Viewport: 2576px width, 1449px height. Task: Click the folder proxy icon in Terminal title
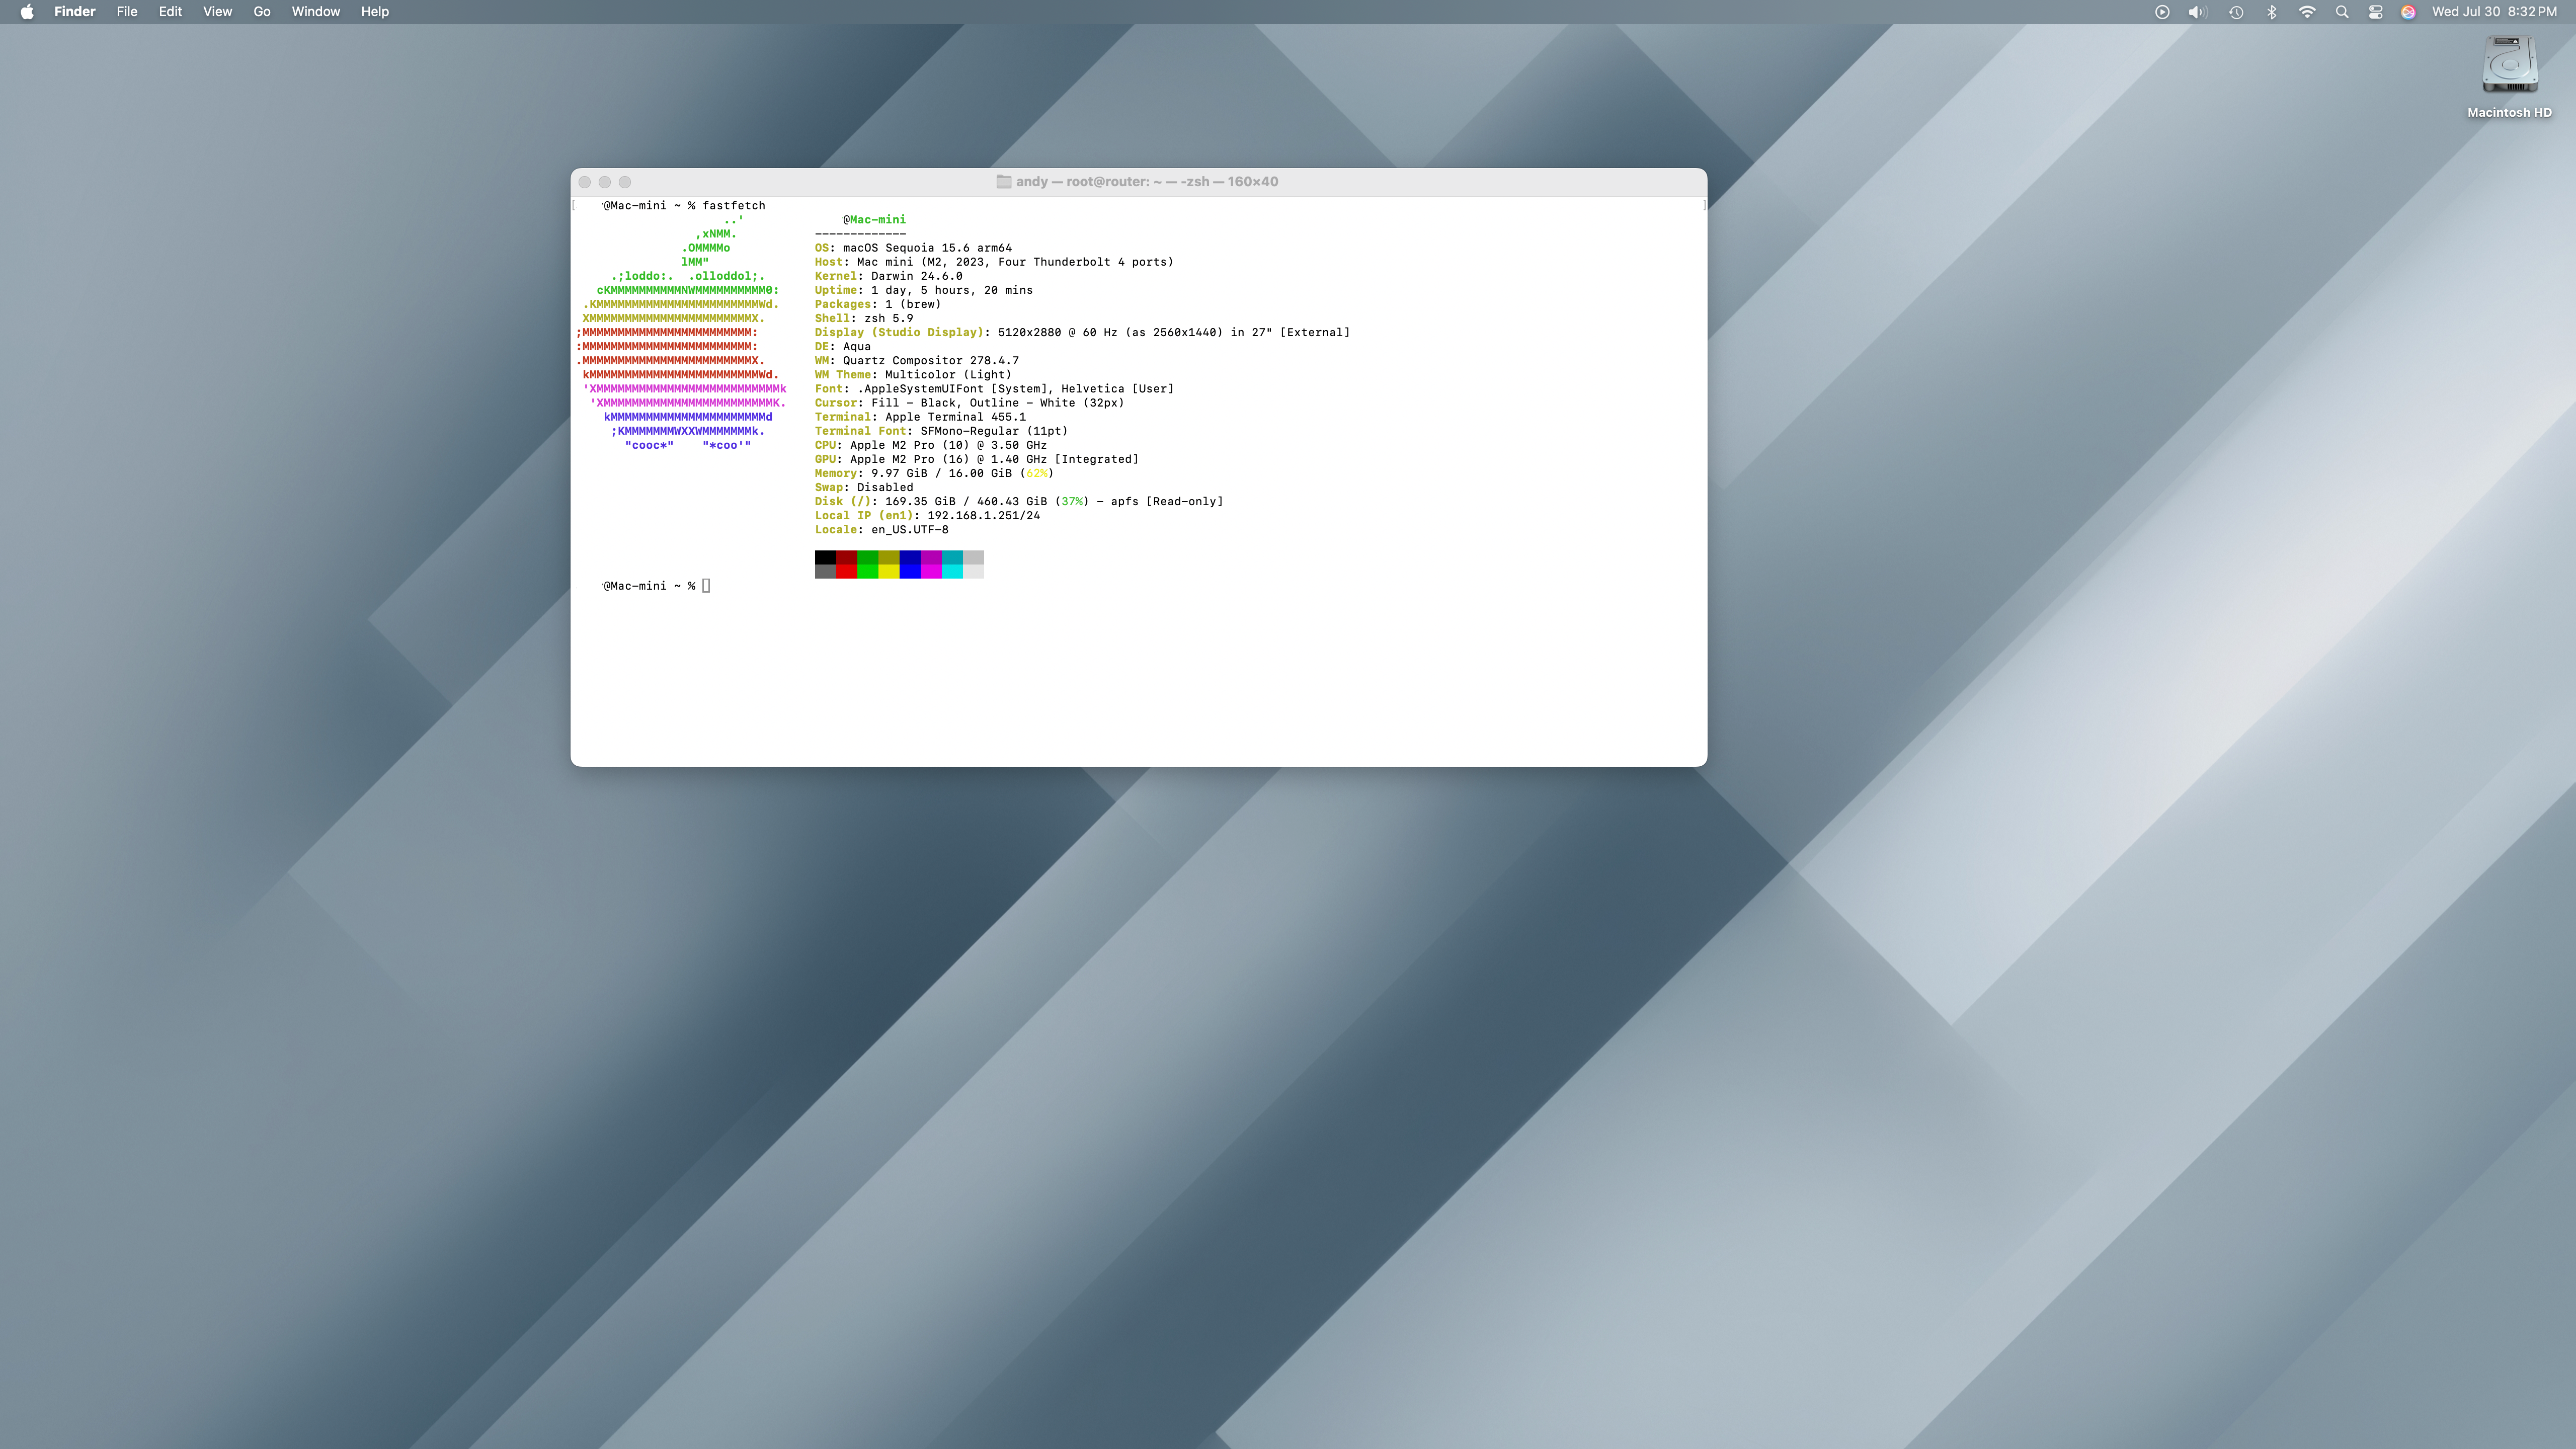pyautogui.click(x=1004, y=182)
